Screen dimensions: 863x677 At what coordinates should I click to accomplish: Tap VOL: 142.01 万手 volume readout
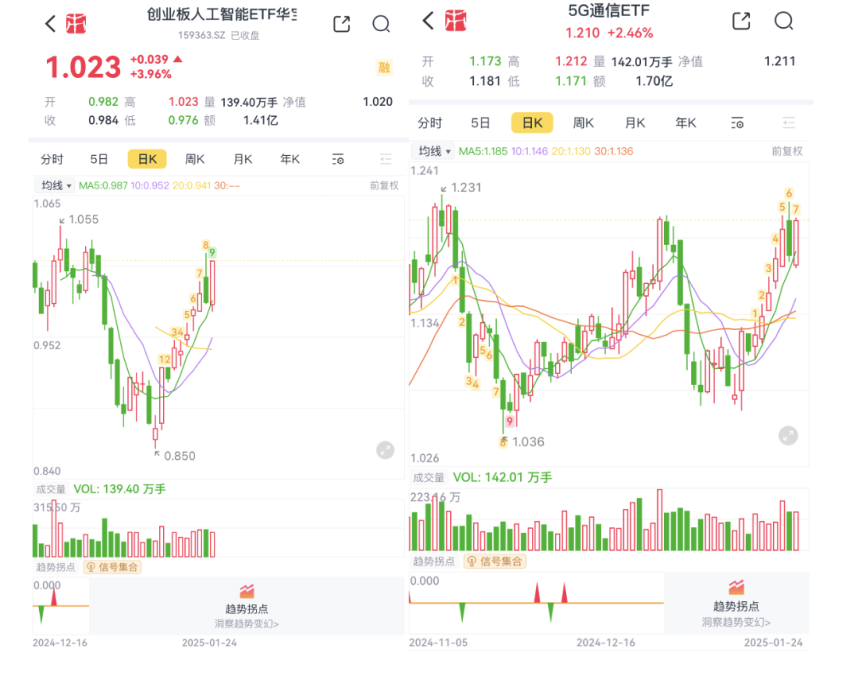pos(502,477)
